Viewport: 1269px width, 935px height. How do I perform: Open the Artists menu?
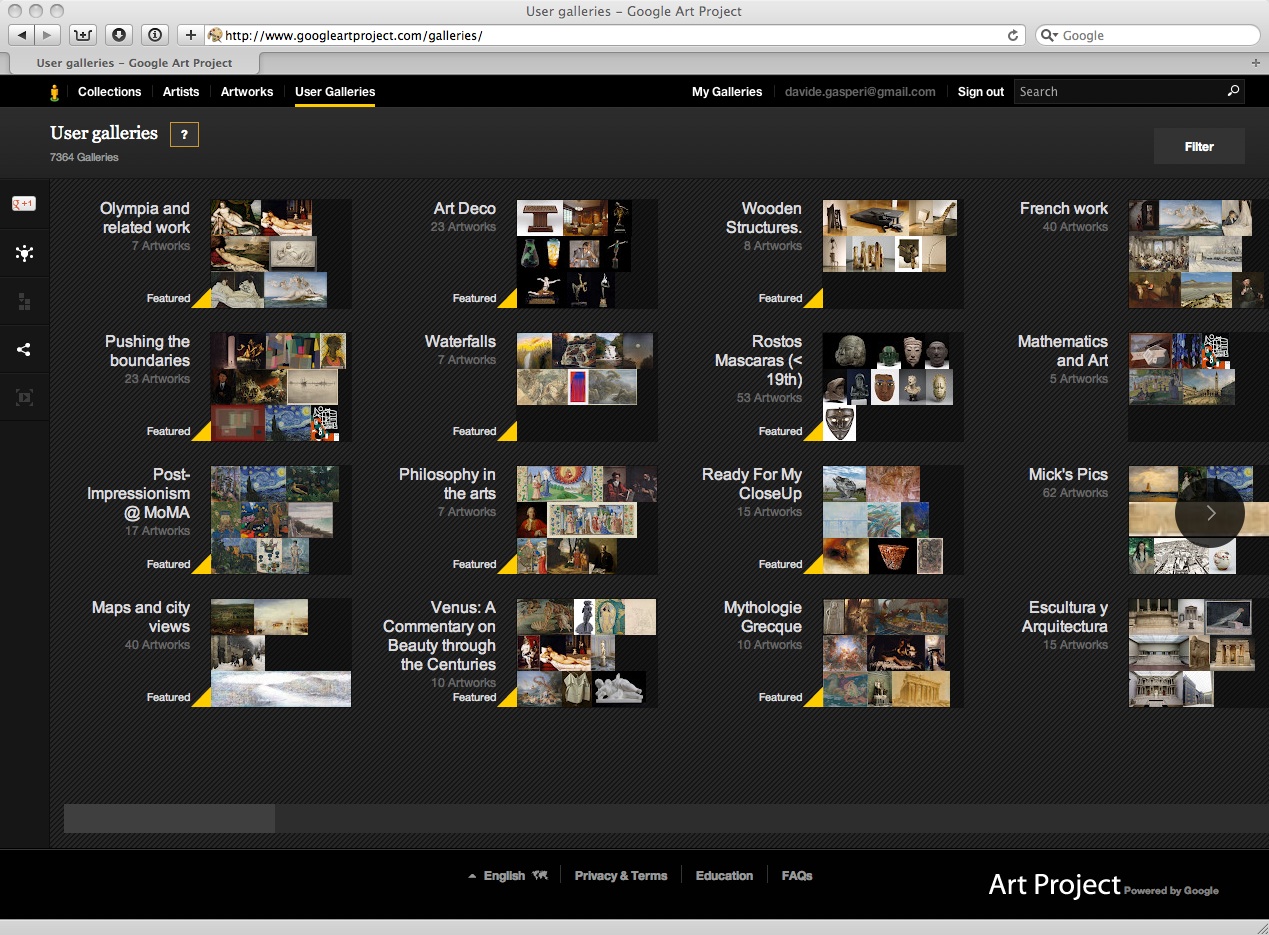(181, 91)
